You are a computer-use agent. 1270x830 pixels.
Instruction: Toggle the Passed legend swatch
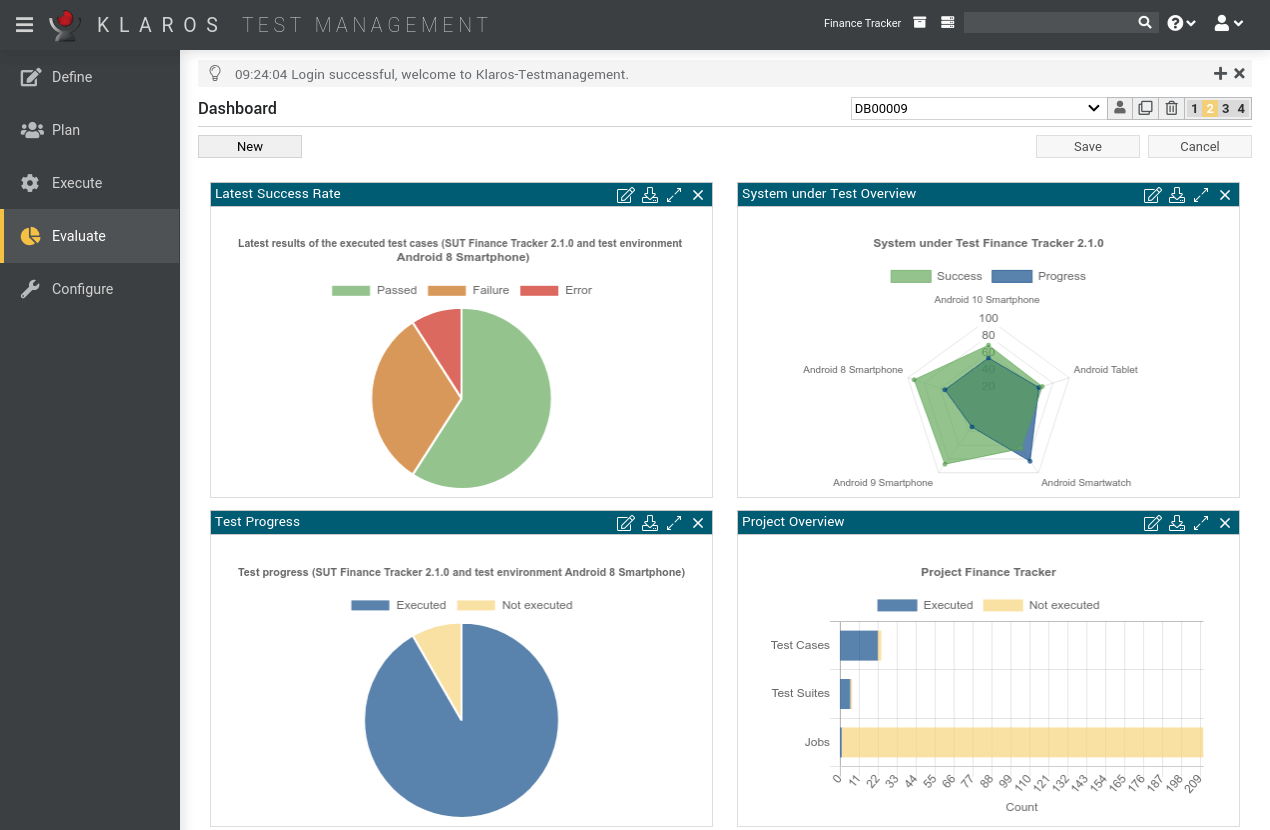(351, 290)
